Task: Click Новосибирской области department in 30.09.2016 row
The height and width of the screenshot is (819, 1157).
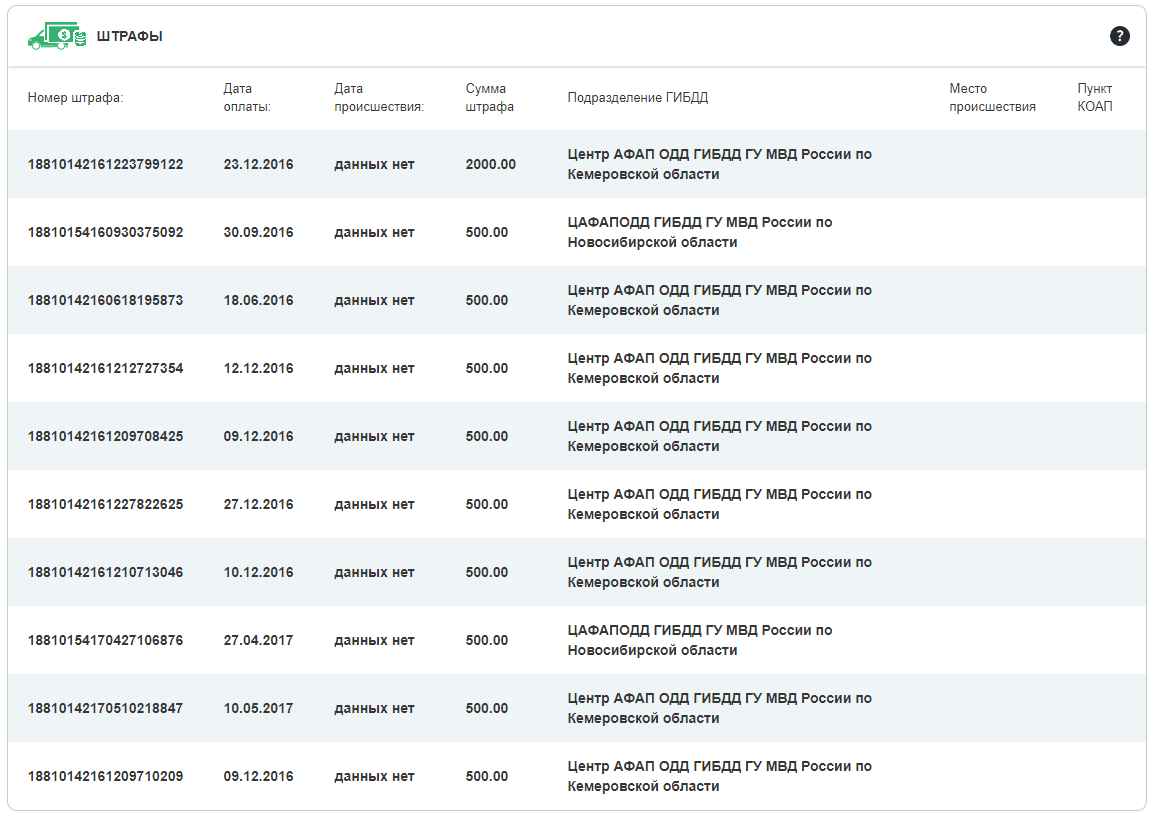Action: [x=700, y=232]
